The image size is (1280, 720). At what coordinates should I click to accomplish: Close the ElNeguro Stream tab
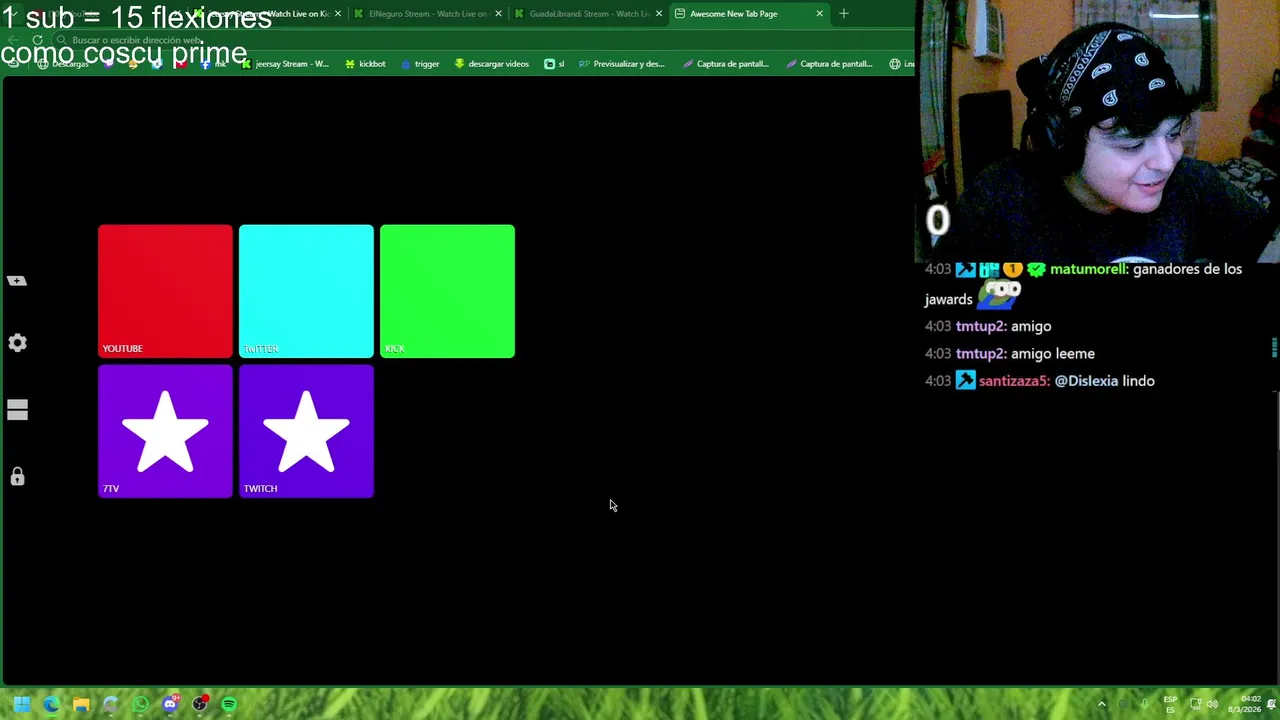click(498, 14)
